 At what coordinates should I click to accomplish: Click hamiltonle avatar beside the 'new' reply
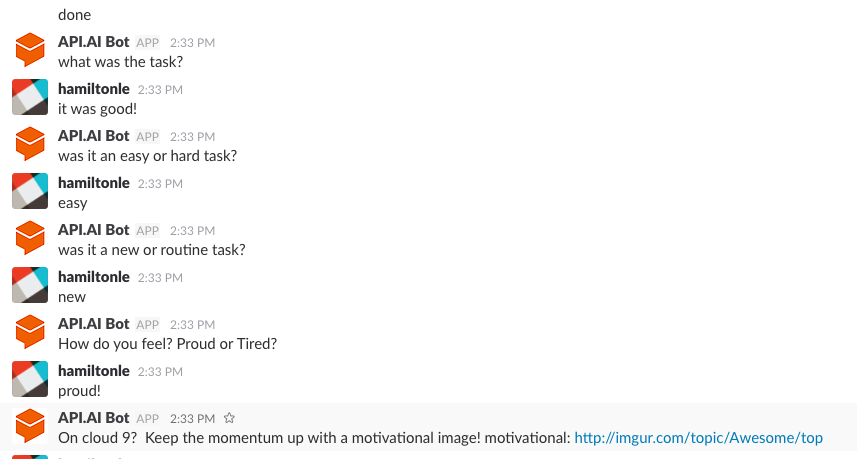pyautogui.click(x=30, y=285)
